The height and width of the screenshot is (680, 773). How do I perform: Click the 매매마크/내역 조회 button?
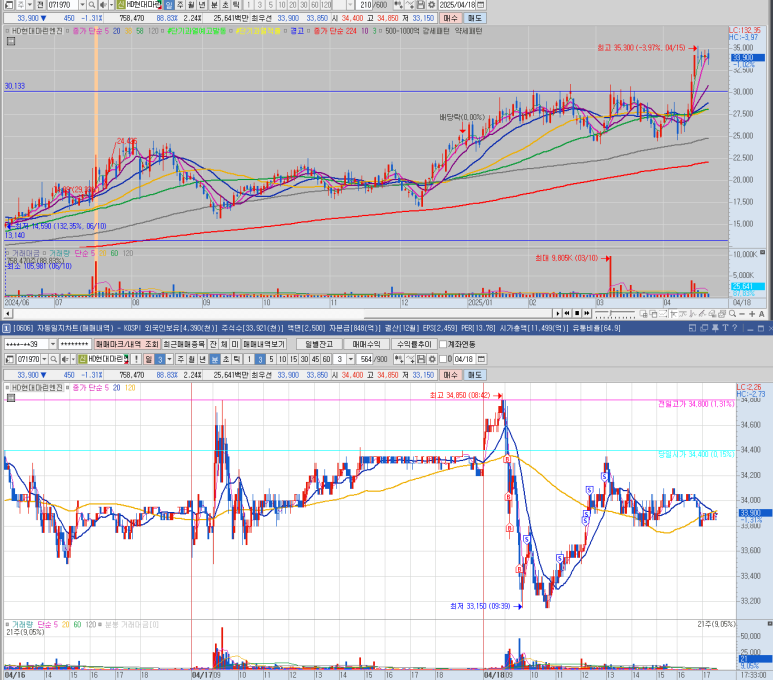tap(126, 344)
